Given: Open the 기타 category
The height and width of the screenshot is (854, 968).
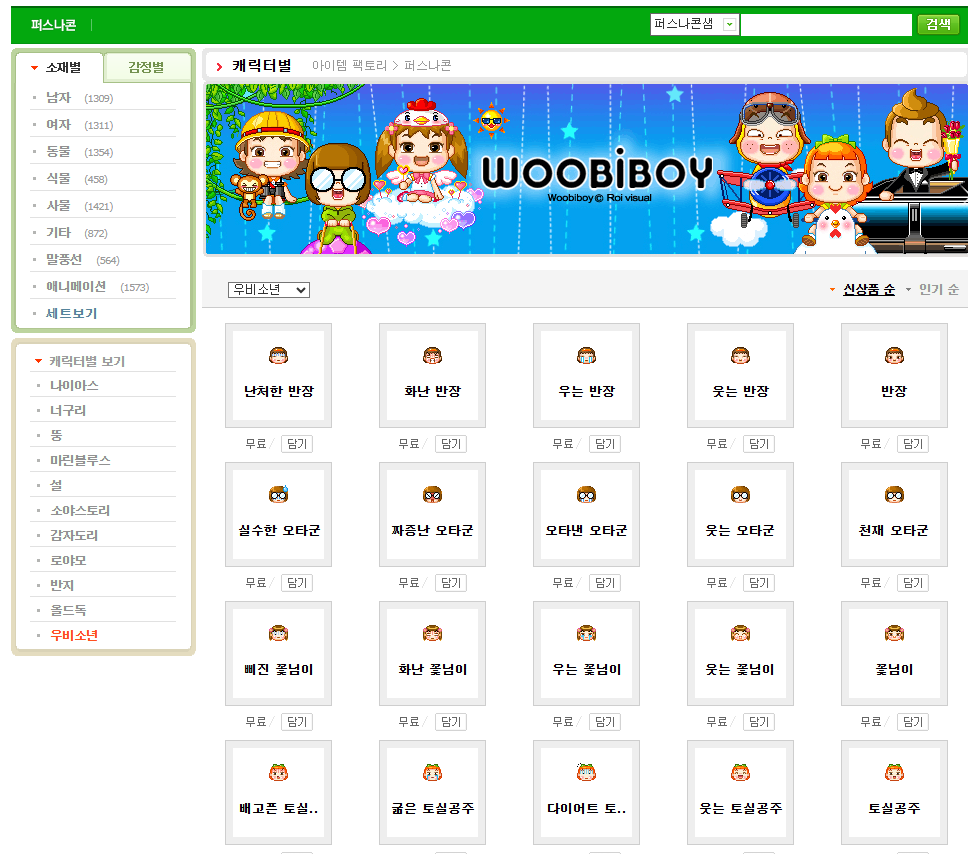Looking at the screenshot, I should [x=59, y=233].
